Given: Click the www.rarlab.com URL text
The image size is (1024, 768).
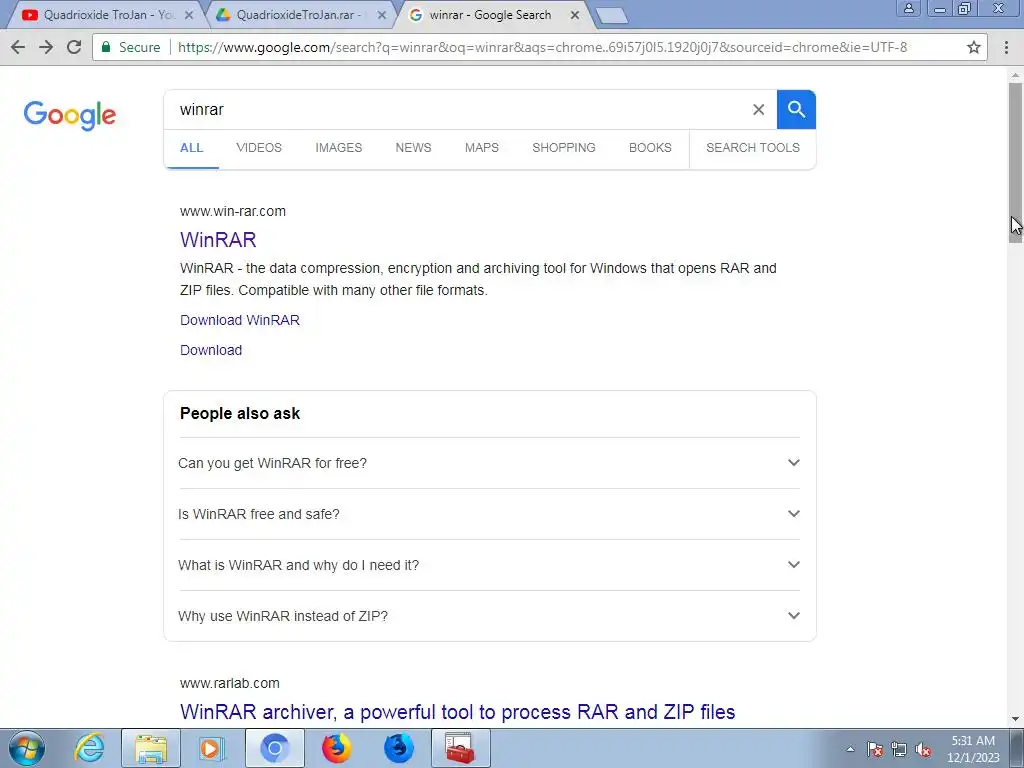Looking at the screenshot, I should click(x=230, y=683).
